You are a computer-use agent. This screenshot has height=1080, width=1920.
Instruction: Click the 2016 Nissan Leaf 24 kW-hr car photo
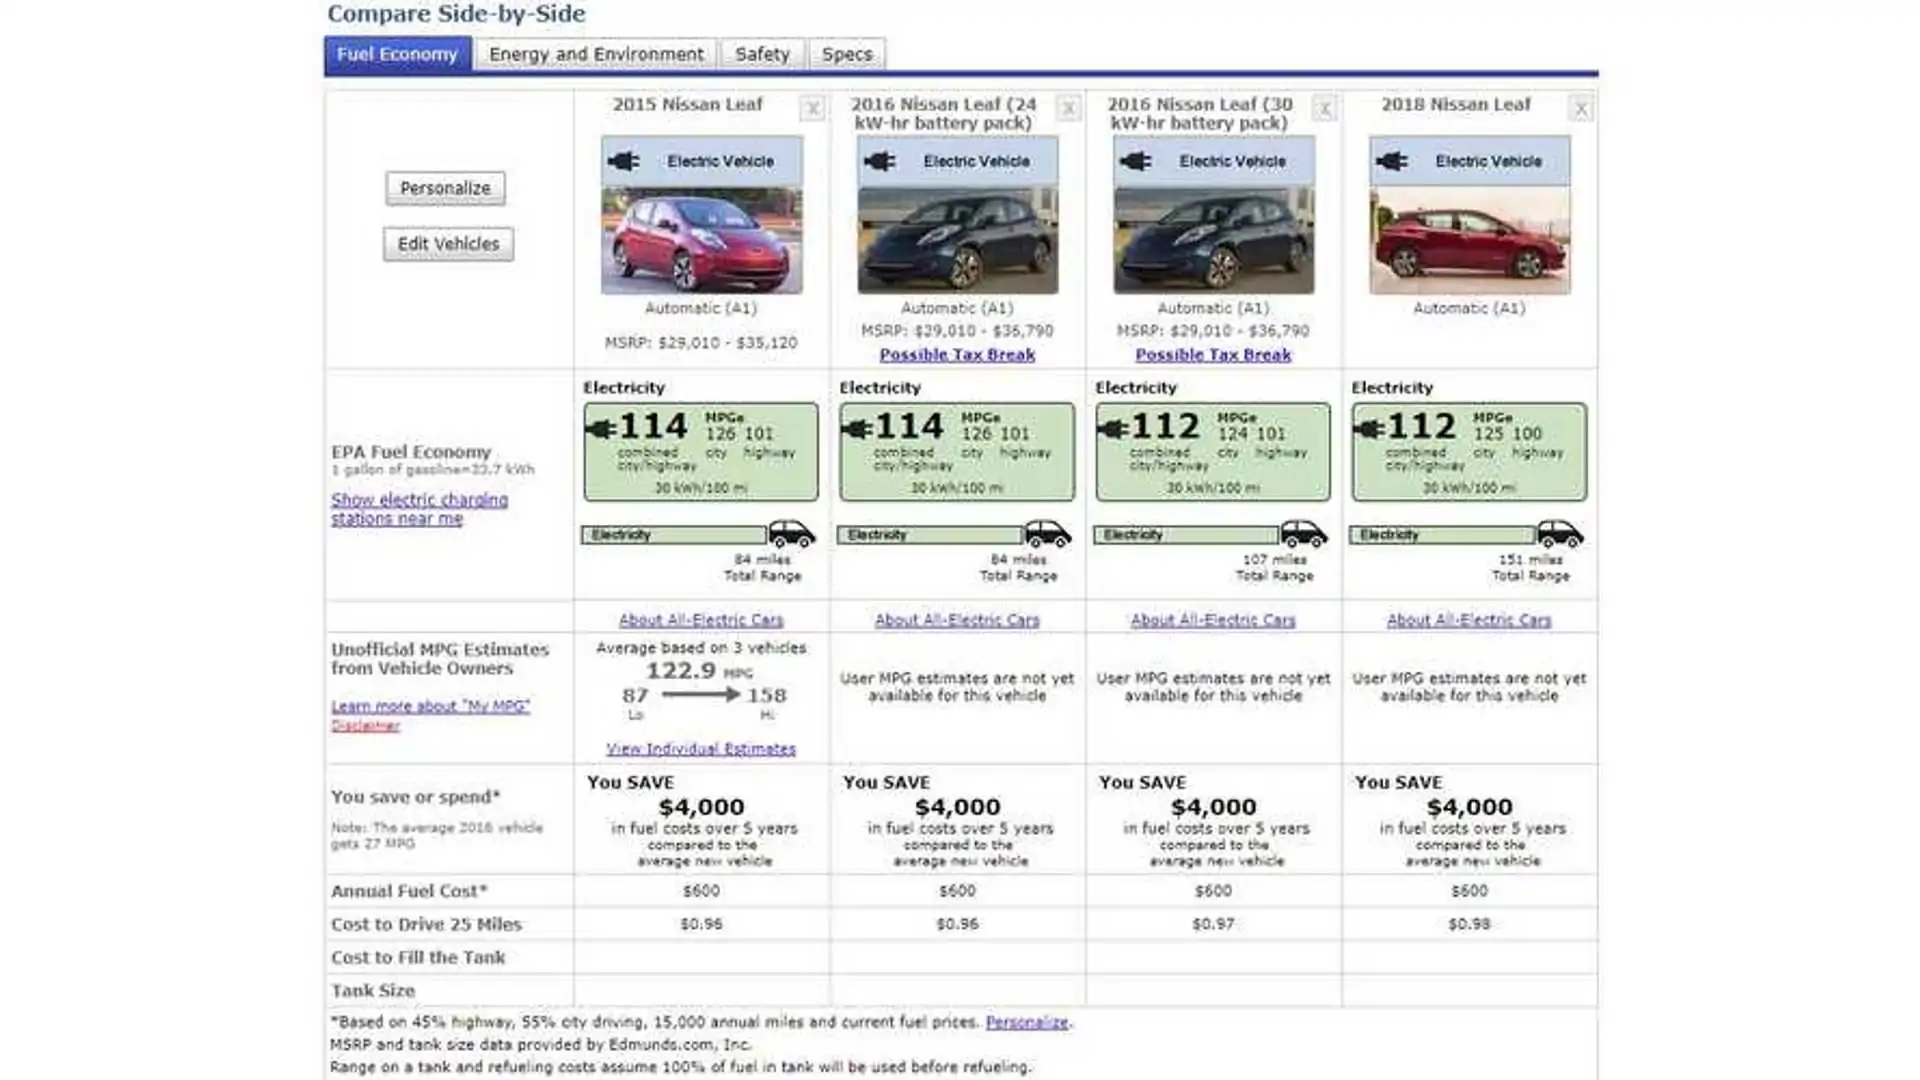(957, 240)
